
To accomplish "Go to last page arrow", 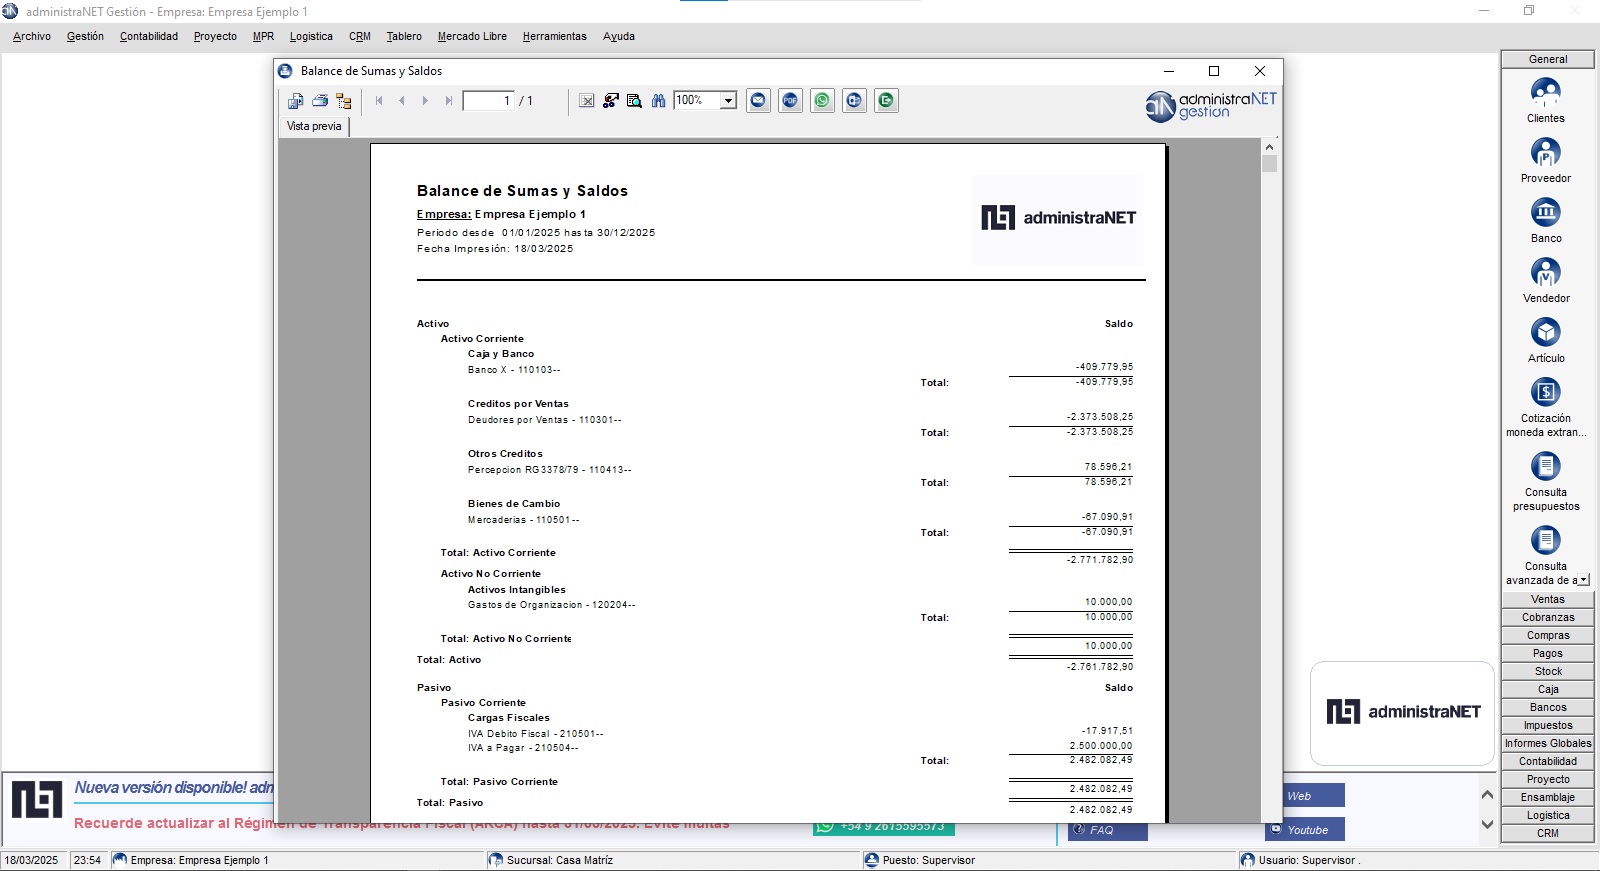I will click(x=448, y=101).
